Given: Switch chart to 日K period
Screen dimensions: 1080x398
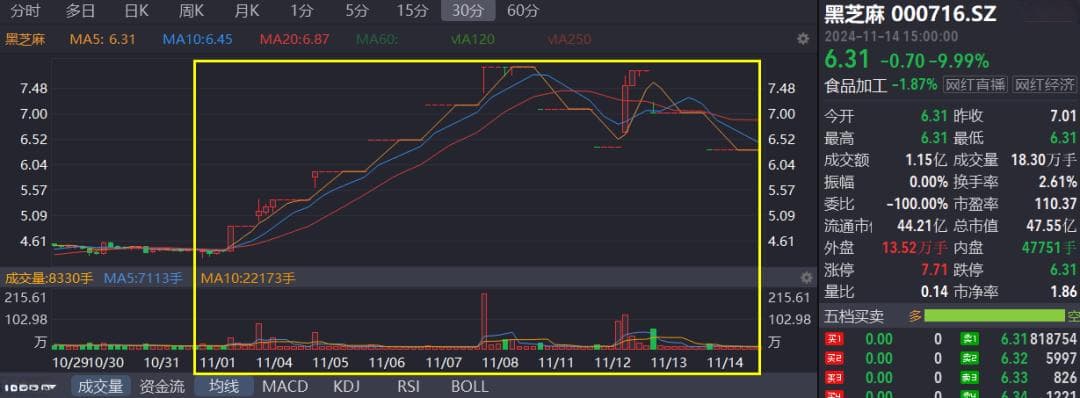Looking at the screenshot, I should (x=136, y=10).
